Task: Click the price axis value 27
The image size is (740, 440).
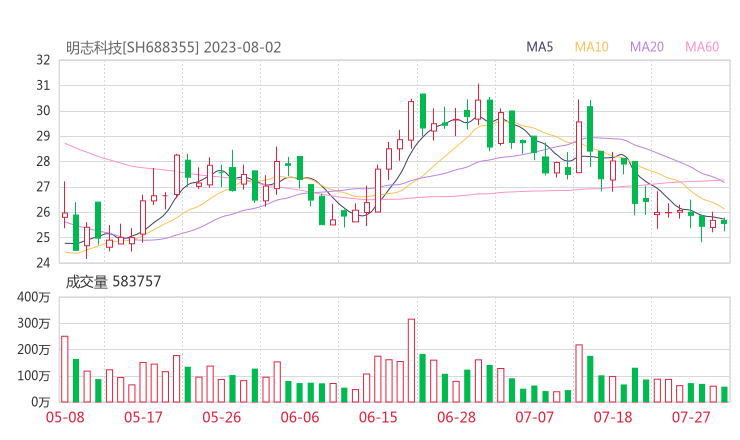Action: pyautogui.click(x=43, y=187)
